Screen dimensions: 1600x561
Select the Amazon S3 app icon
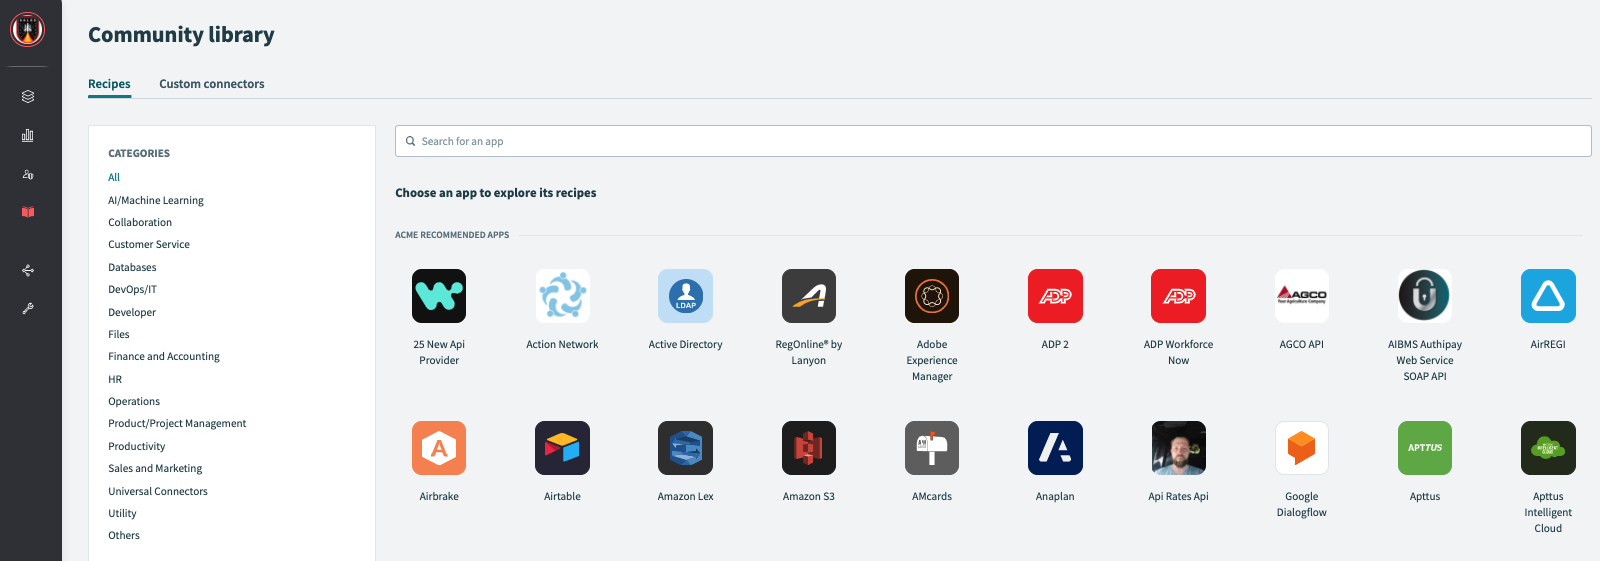point(808,448)
